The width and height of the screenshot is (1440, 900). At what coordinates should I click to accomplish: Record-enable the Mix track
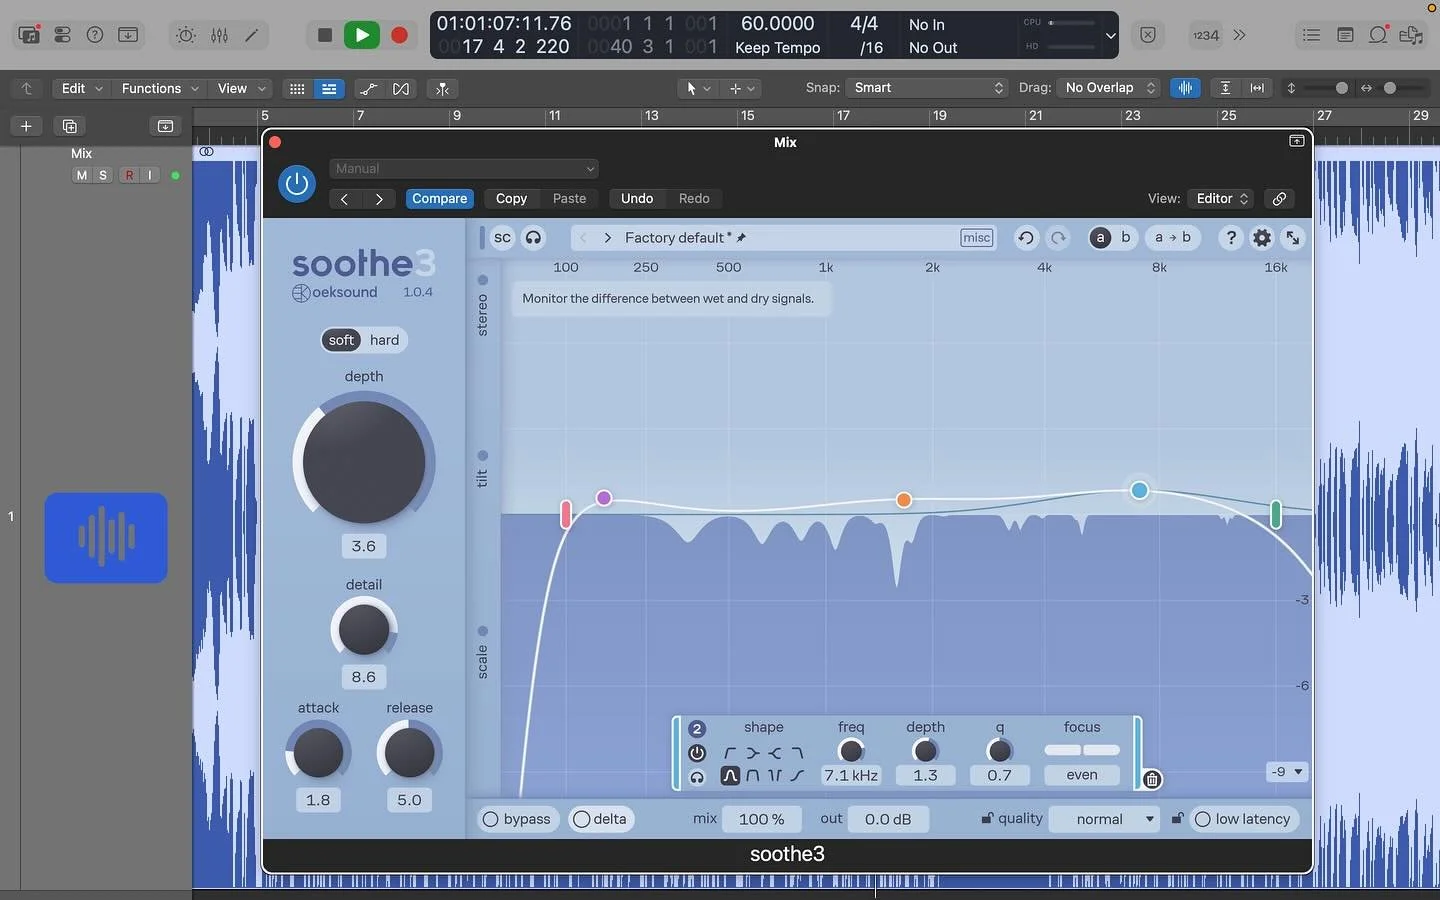pos(129,175)
